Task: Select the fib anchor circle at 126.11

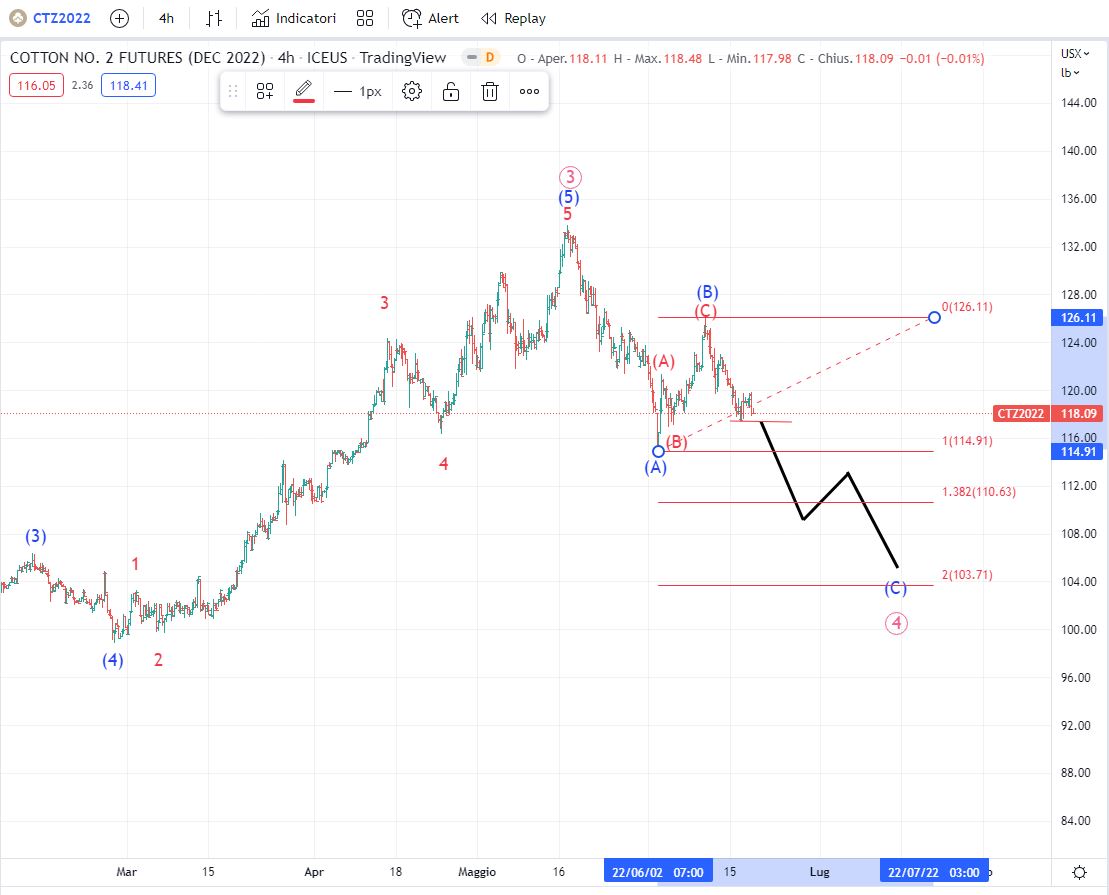Action: tap(934, 318)
